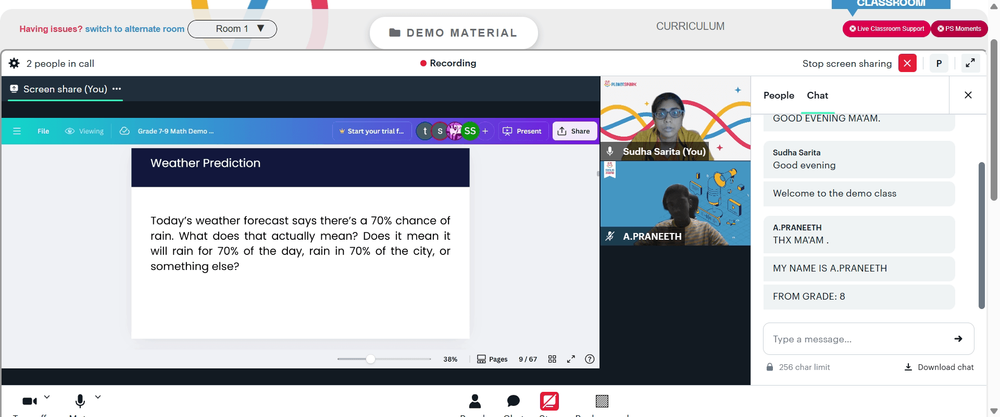Click green SS collaborator avatar
Screen dimensions: 1000x417
(x=470, y=131)
